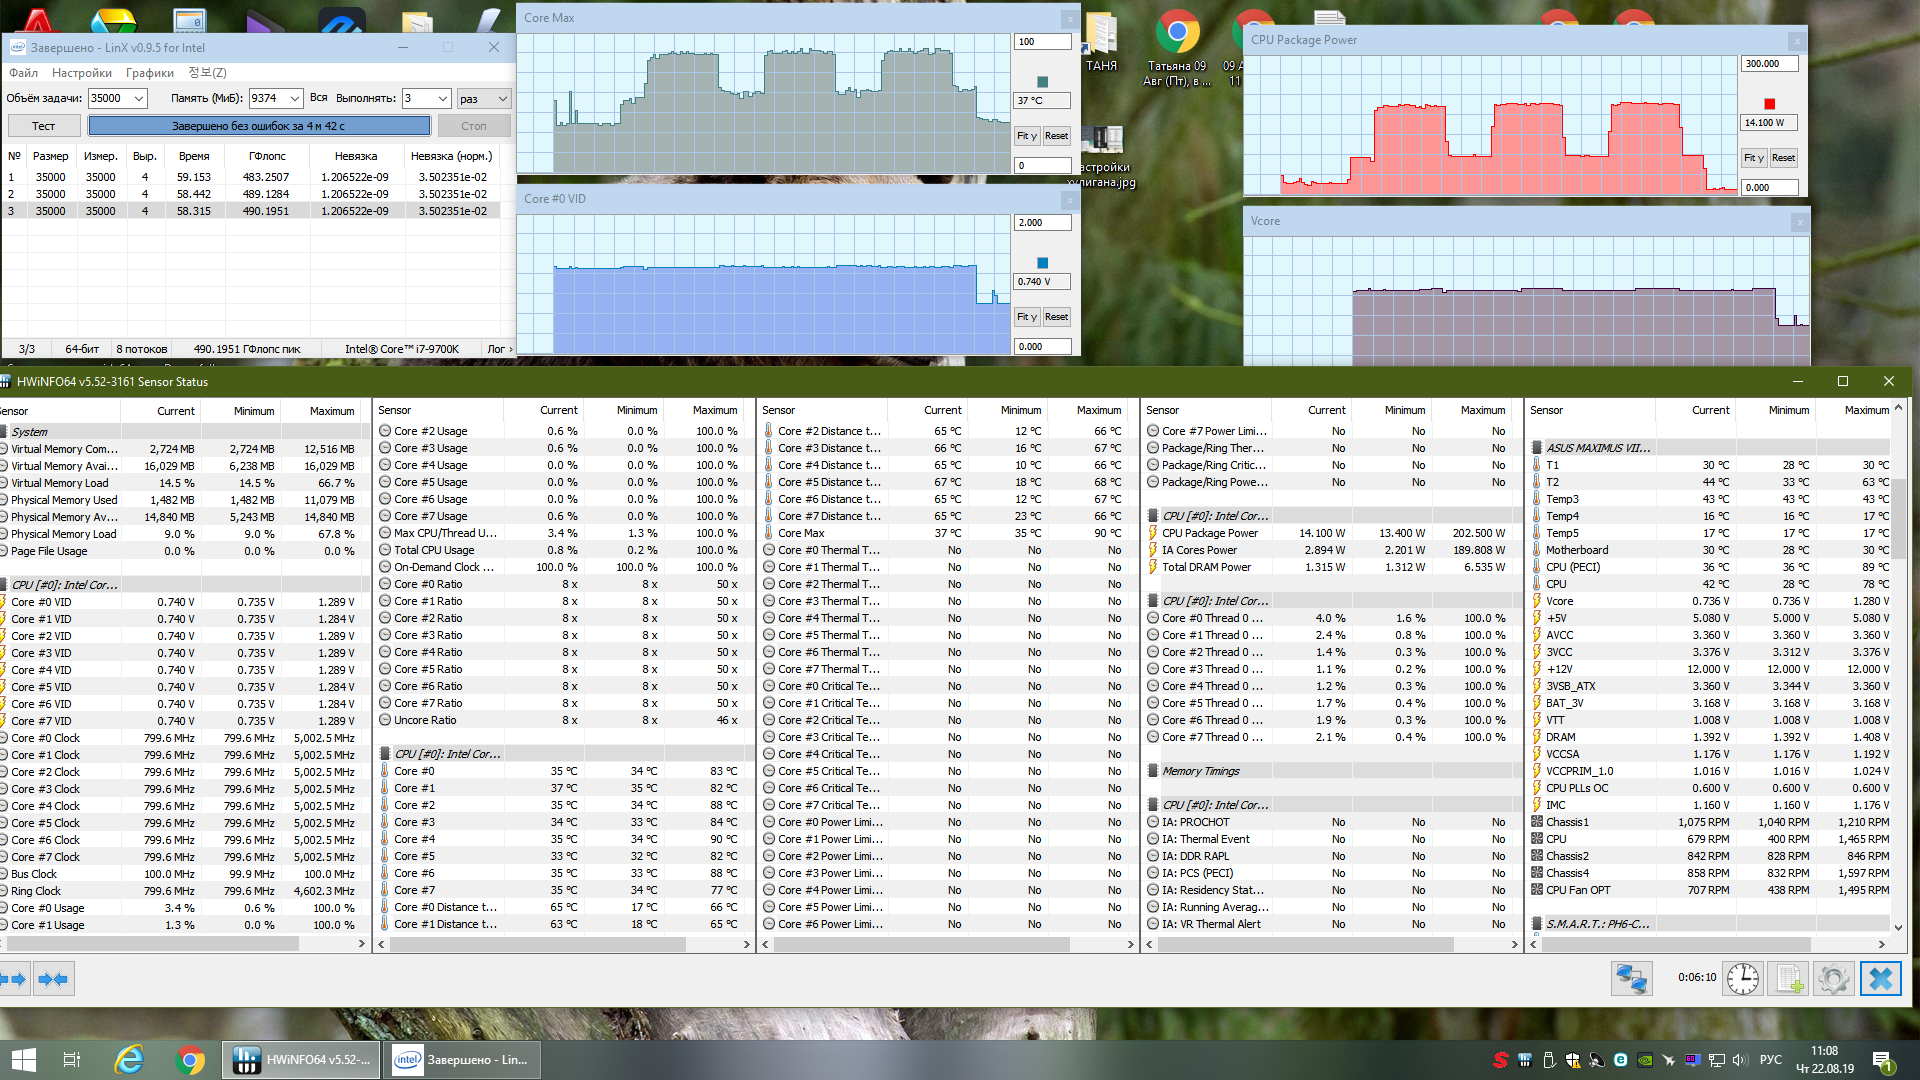This screenshot has height=1080, width=1920.
Task: Click the red CPU Package Power color swatch
Action: click(x=1769, y=104)
